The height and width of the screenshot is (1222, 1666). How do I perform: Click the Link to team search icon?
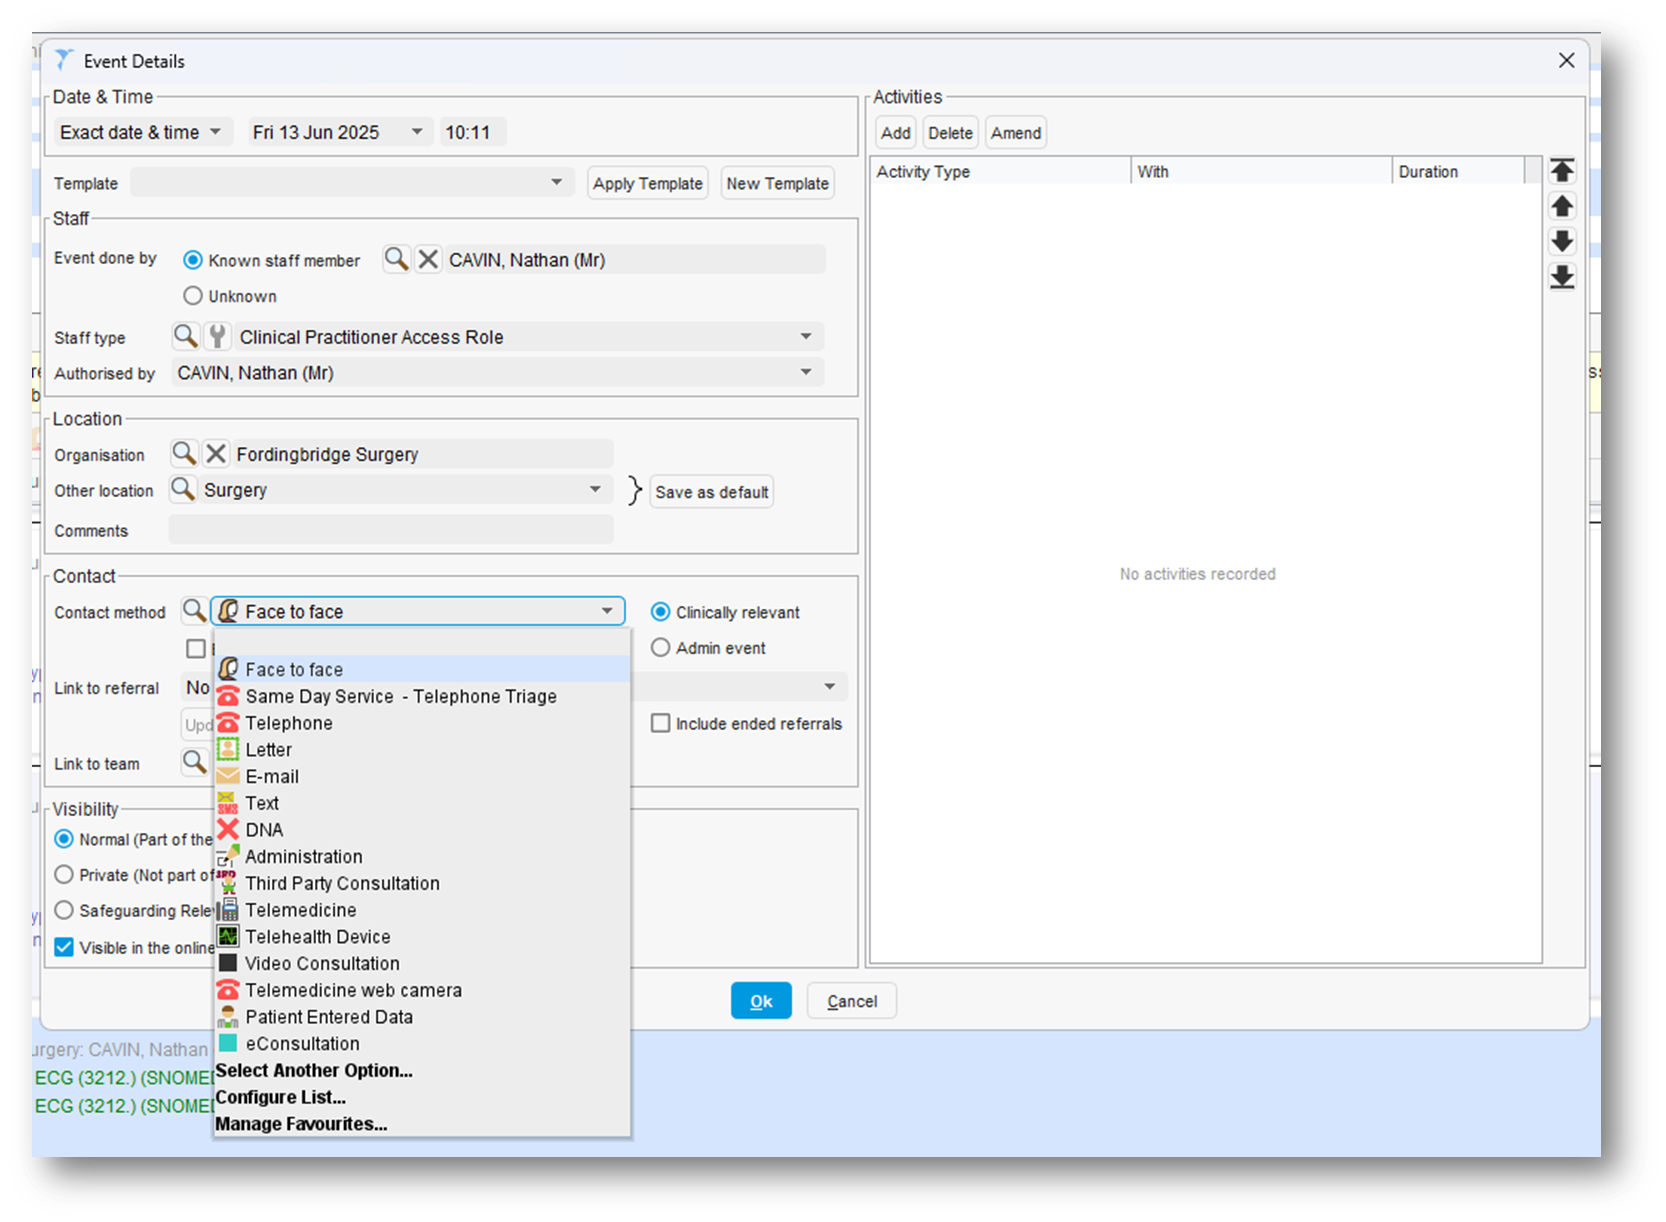(194, 763)
